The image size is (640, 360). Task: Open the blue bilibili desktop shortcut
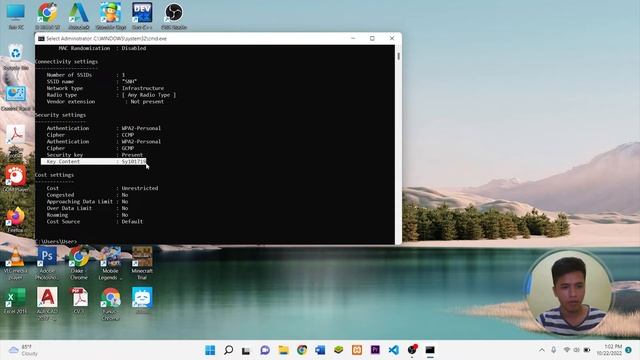[x=142, y=301]
